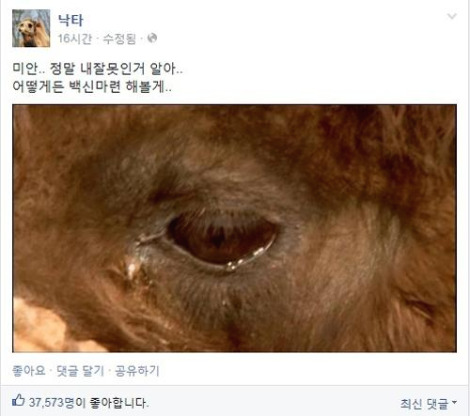470x416 pixels.
Task: Open the 16시간 timestamp permalink
Action: pyautogui.click(x=75, y=39)
